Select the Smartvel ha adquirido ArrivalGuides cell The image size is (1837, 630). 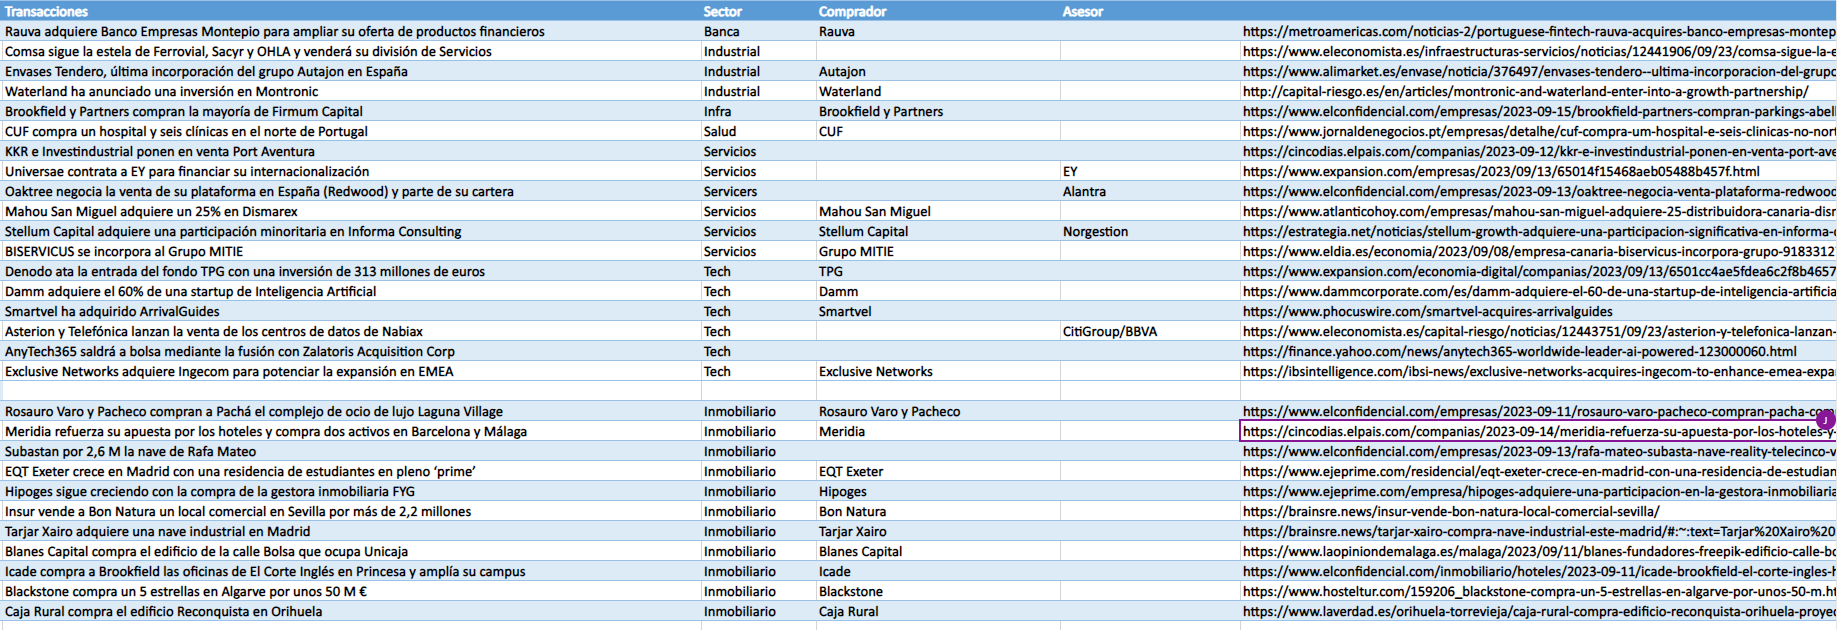350,311
